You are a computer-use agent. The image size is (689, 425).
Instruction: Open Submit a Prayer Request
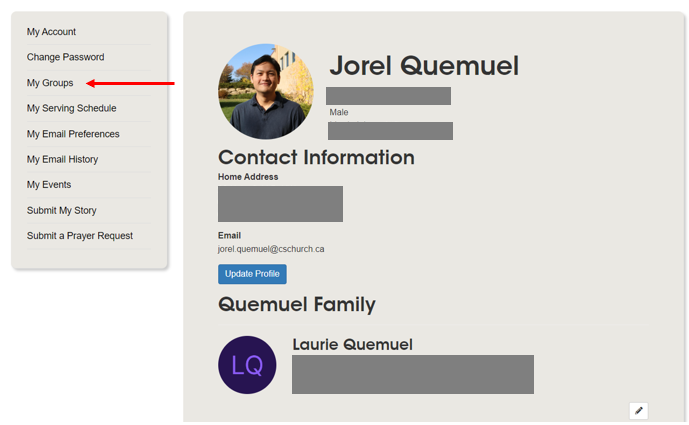(x=79, y=236)
